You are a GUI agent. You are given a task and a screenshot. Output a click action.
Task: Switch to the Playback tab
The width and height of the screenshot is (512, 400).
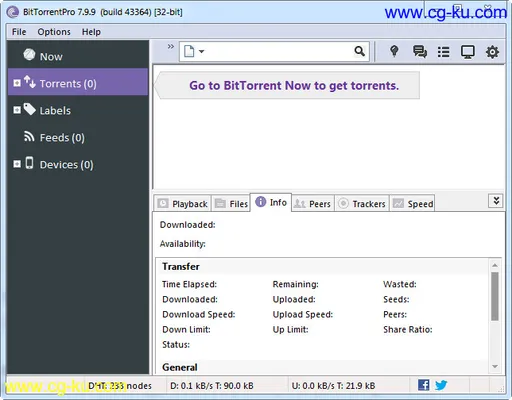(182, 203)
